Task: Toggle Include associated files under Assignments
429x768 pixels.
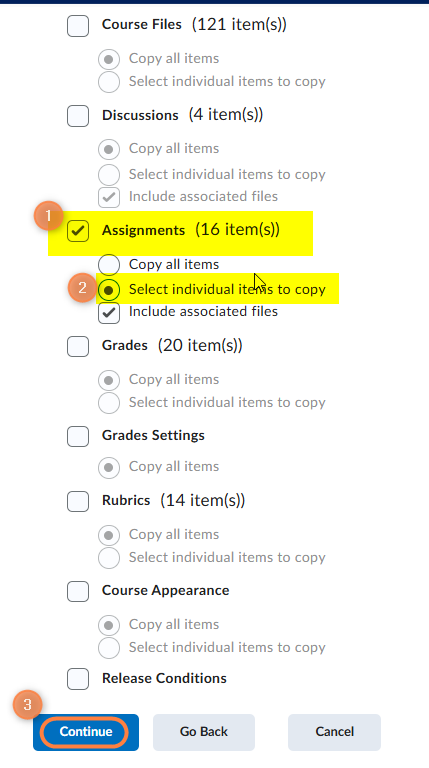Action: [x=109, y=313]
